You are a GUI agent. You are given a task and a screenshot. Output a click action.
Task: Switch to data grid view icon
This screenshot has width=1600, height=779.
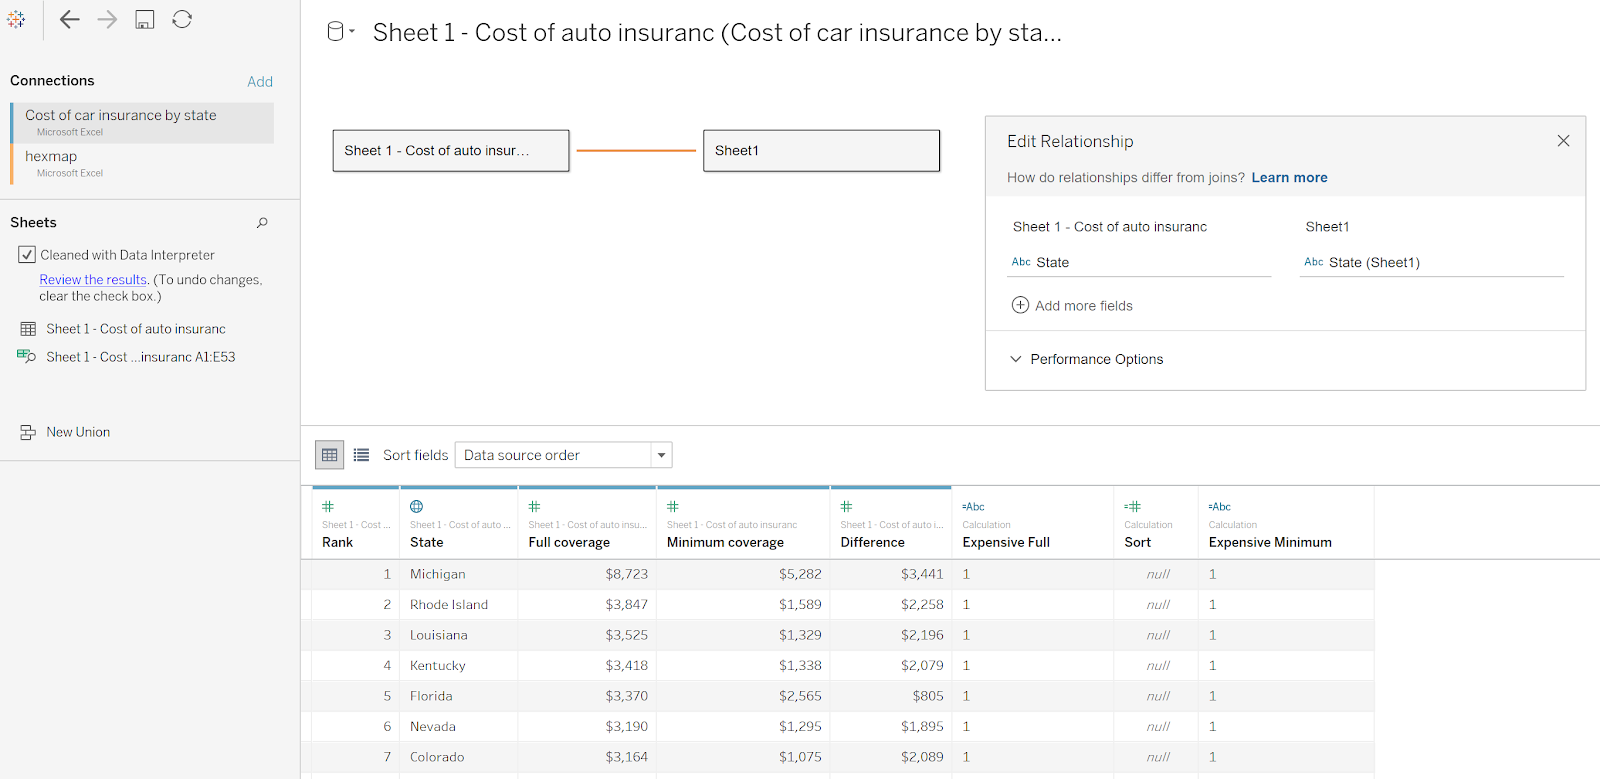tap(330, 455)
